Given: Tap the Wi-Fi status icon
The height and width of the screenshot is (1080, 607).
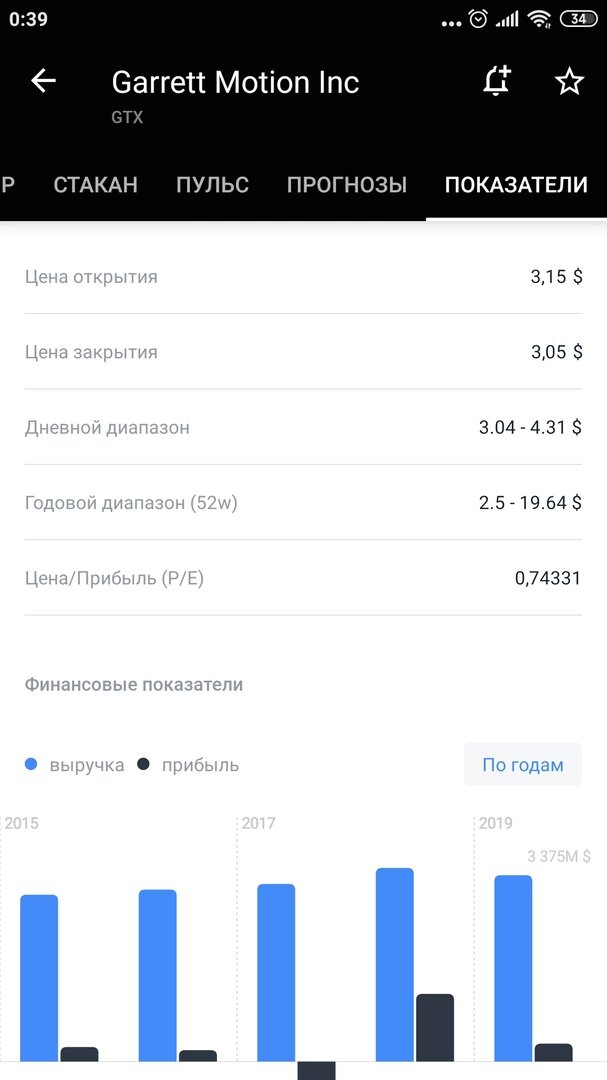Looking at the screenshot, I should click(539, 19).
